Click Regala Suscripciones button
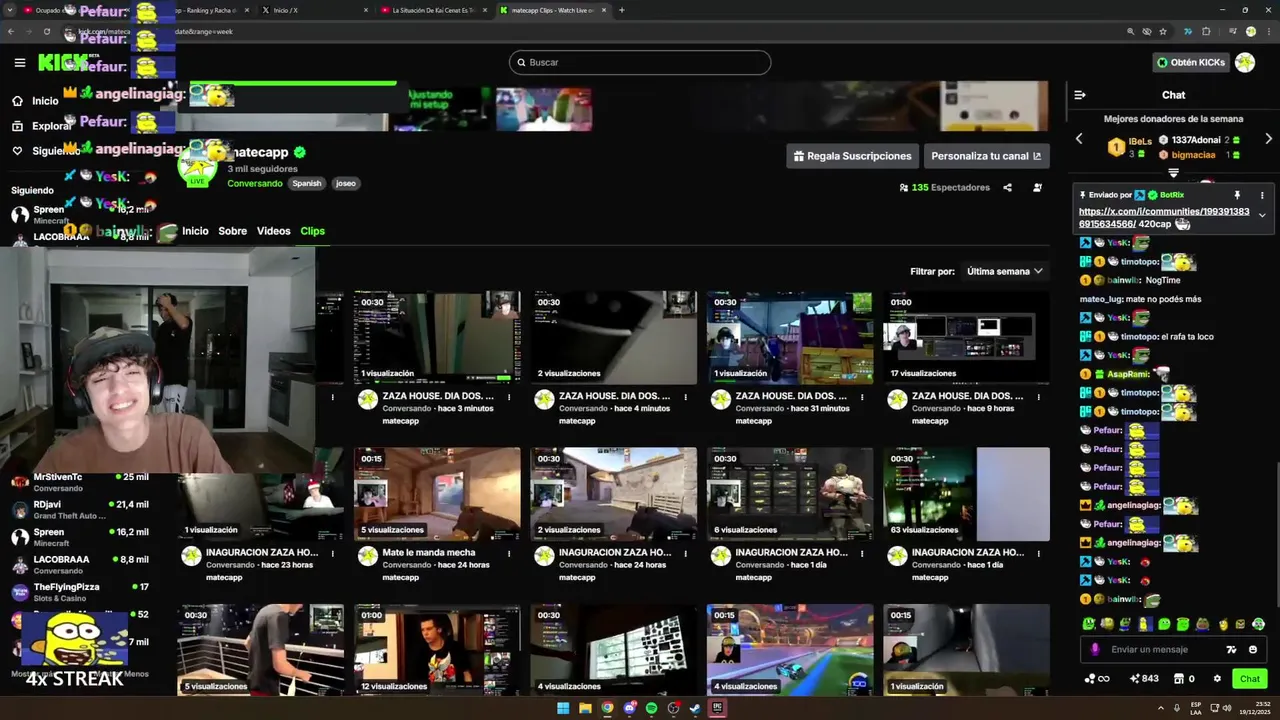Image resolution: width=1280 pixels, height=720 pixels. pos(853,156)
